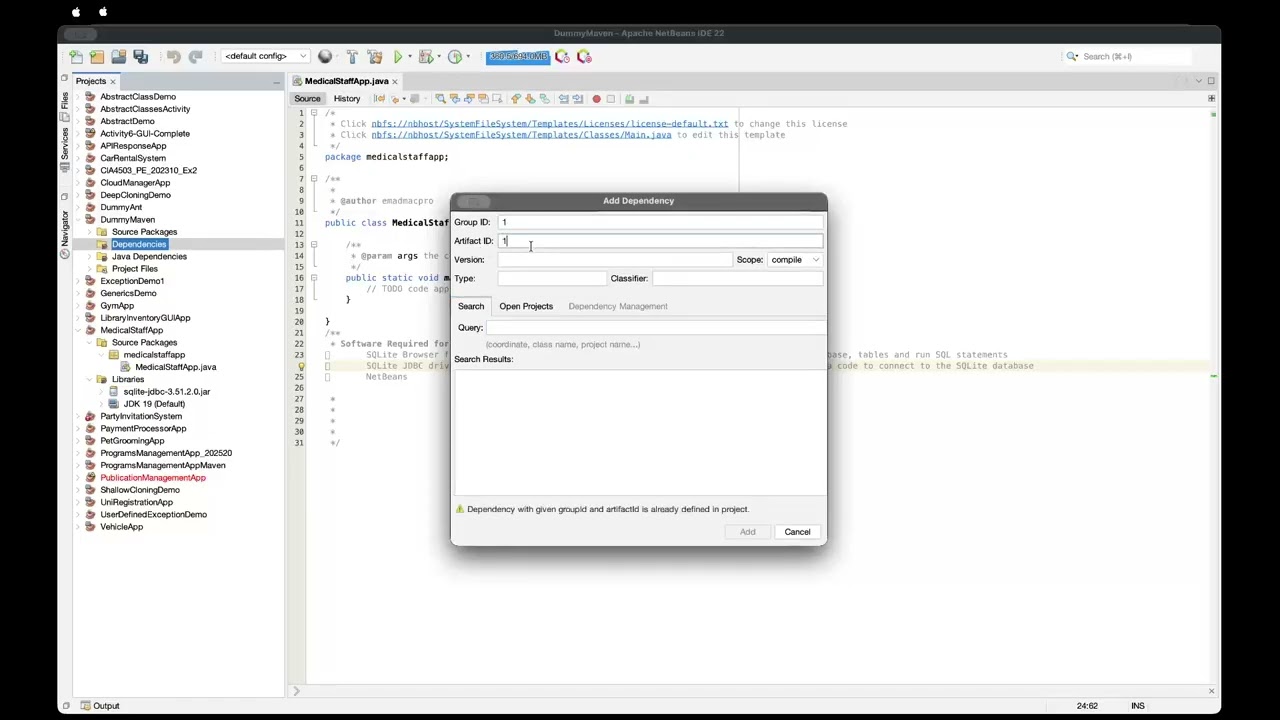Screen dimensions: 1280x720
Task: Click the Build Project hammer icon
Action: coord(352,57)
